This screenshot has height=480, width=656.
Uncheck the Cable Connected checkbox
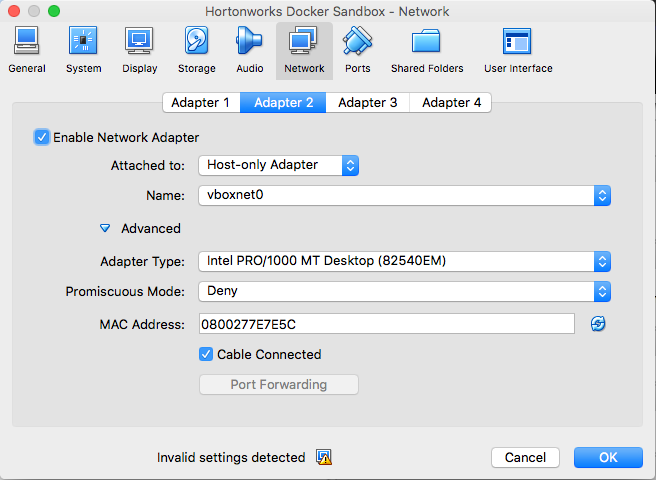coord(205,354)
